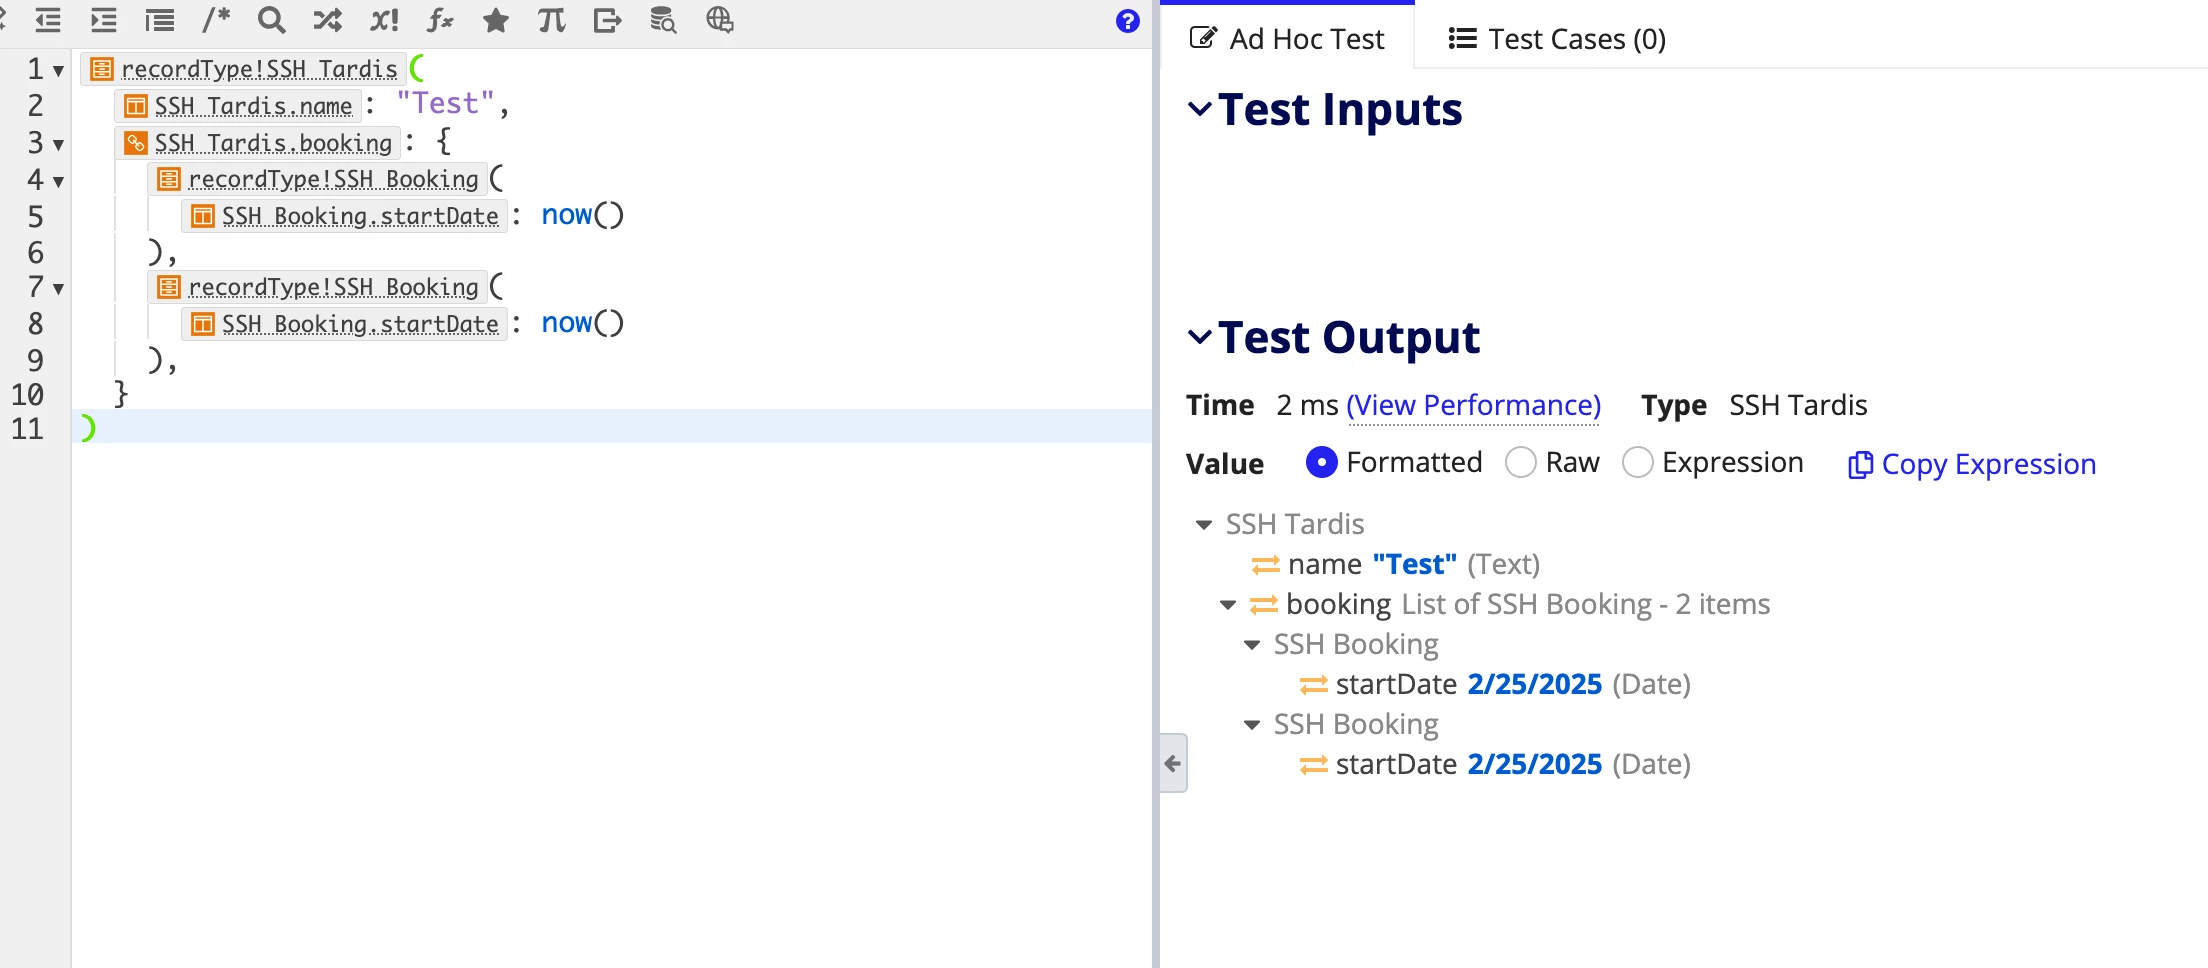
Task: Fold code at line 7 arrow
Action: 58,289
